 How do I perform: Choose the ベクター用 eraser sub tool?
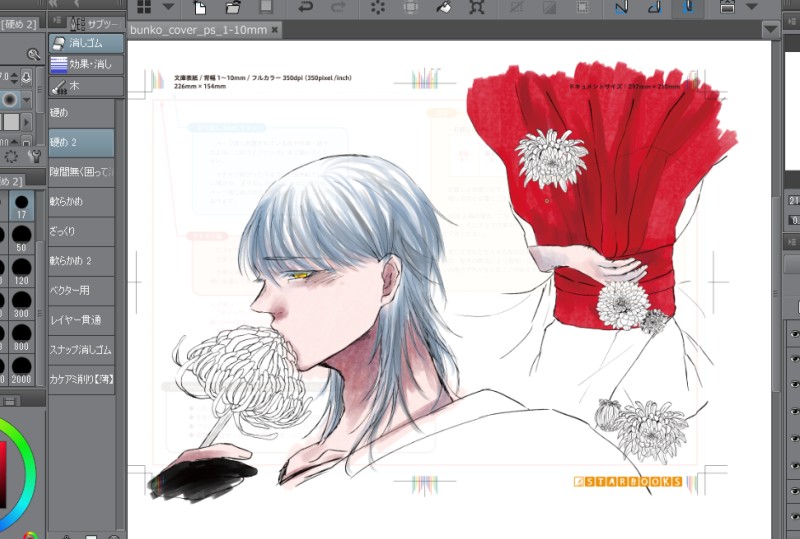click(x=81, y=290)
